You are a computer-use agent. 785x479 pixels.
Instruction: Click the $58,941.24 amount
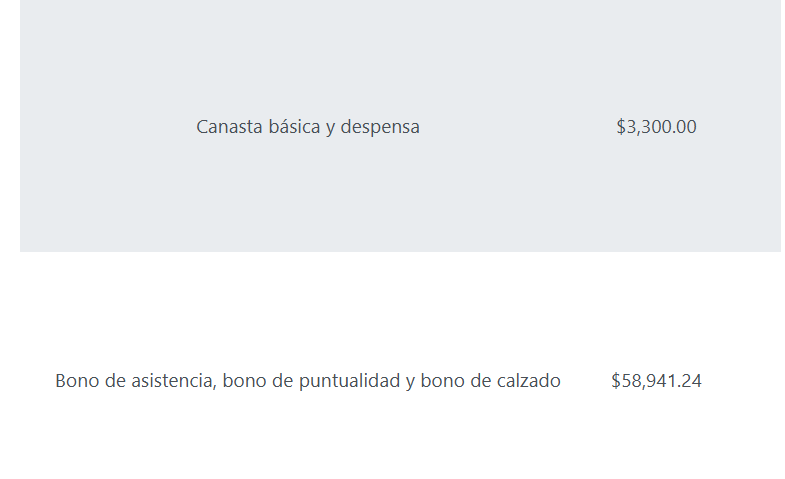(656, 381)
